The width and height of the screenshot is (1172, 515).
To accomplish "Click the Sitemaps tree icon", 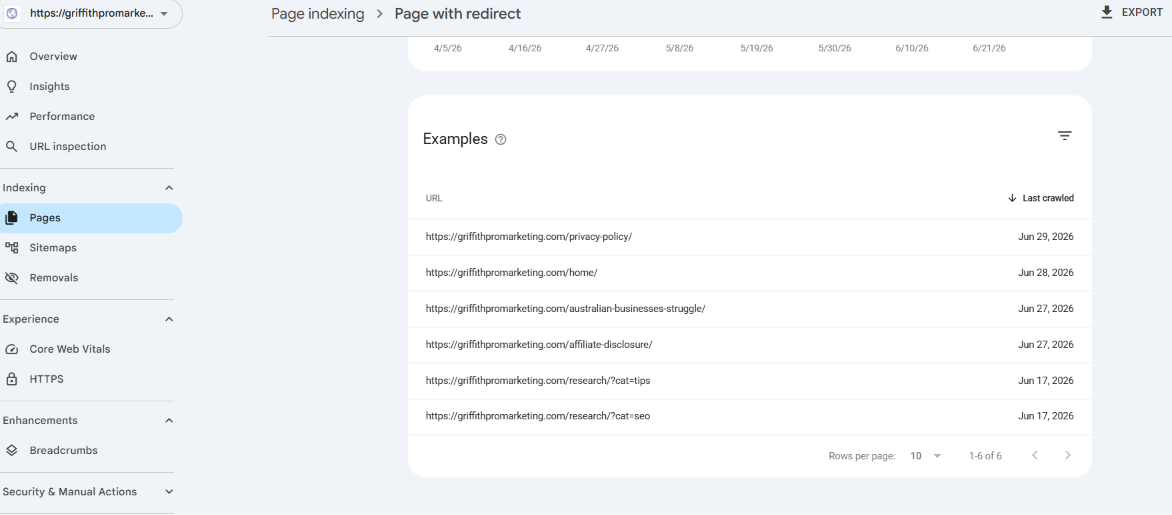I will tap(11, 247).
